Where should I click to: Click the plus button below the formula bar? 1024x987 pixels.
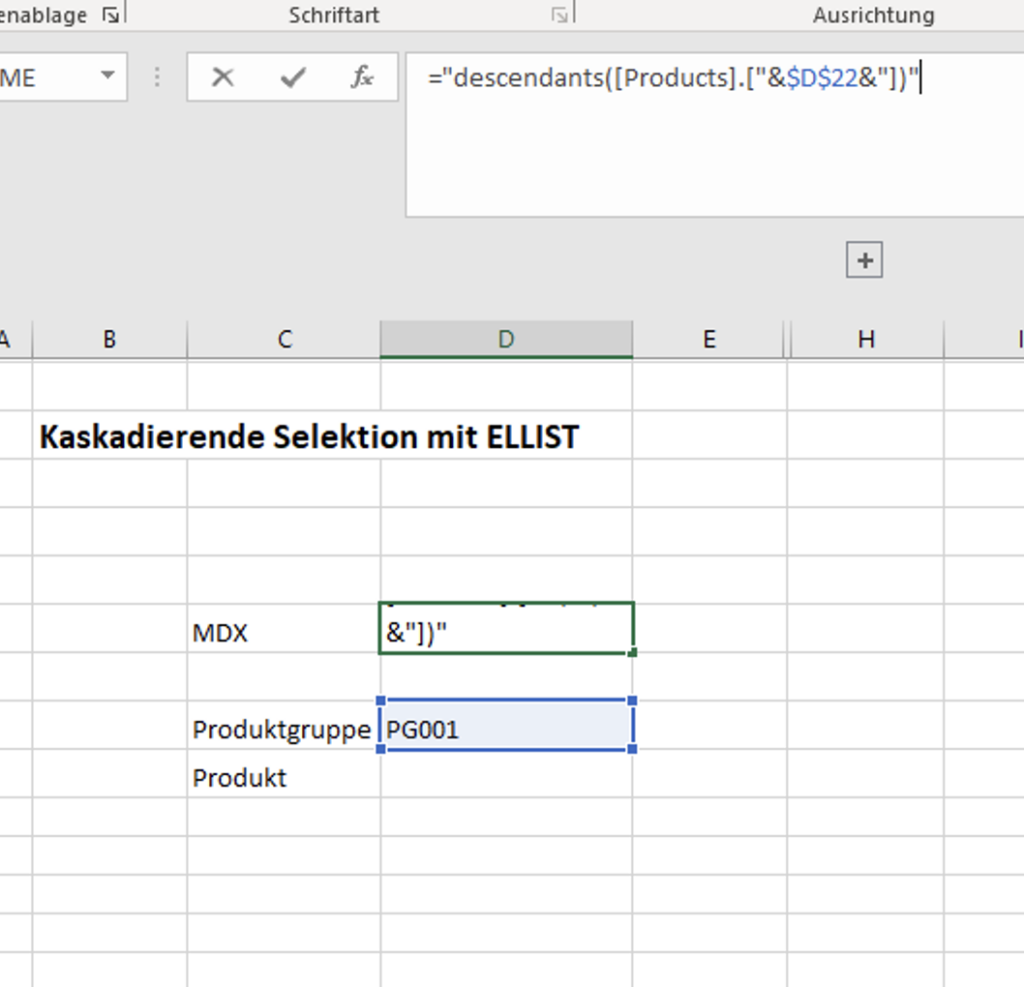pyautogui.click(x=864, y=261)
